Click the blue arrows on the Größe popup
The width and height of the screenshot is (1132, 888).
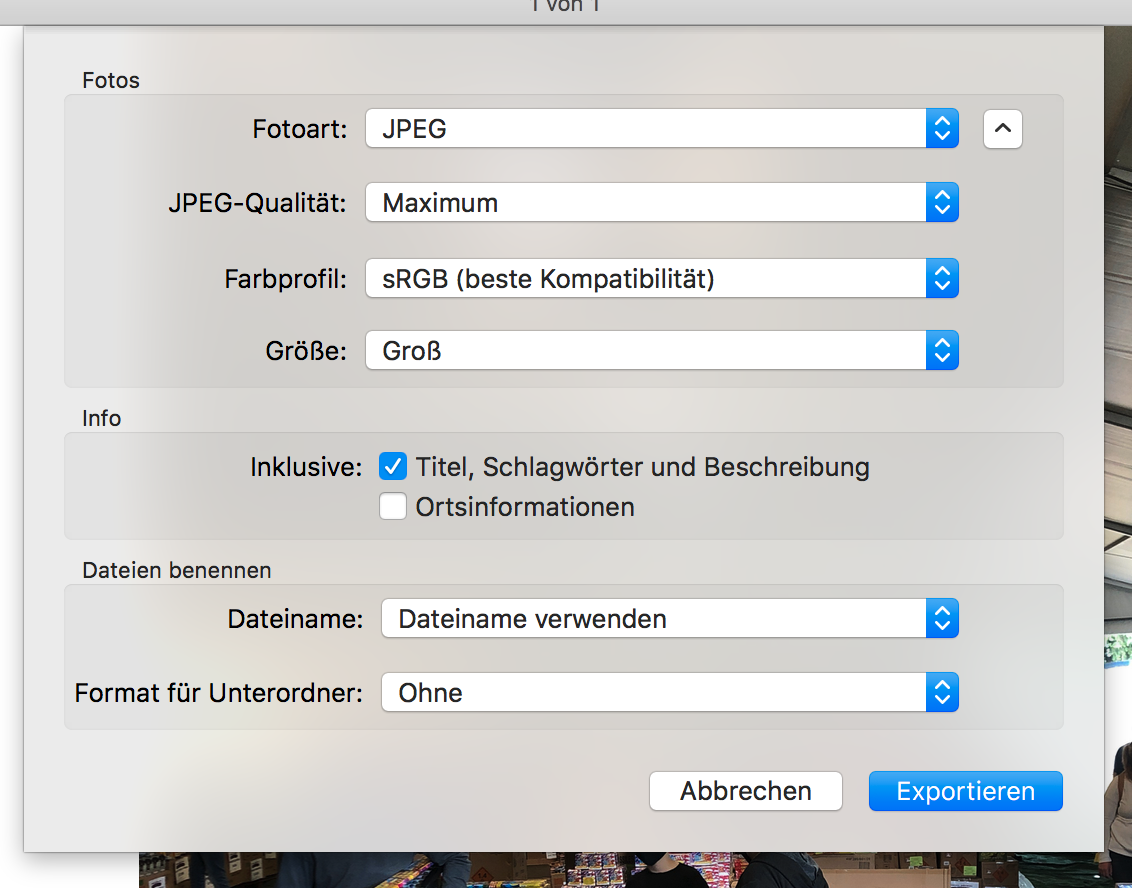(941, 351)
